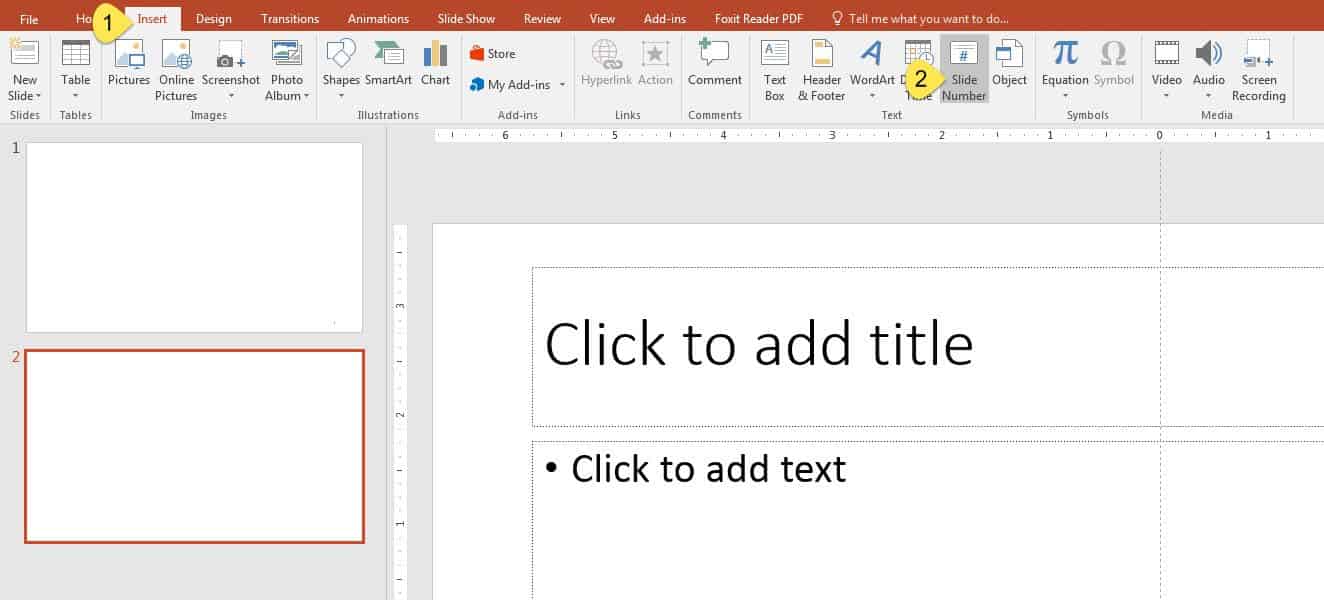Insert a Chart
The width and height of the screenshot is (1324, 600).
[435, 65]
